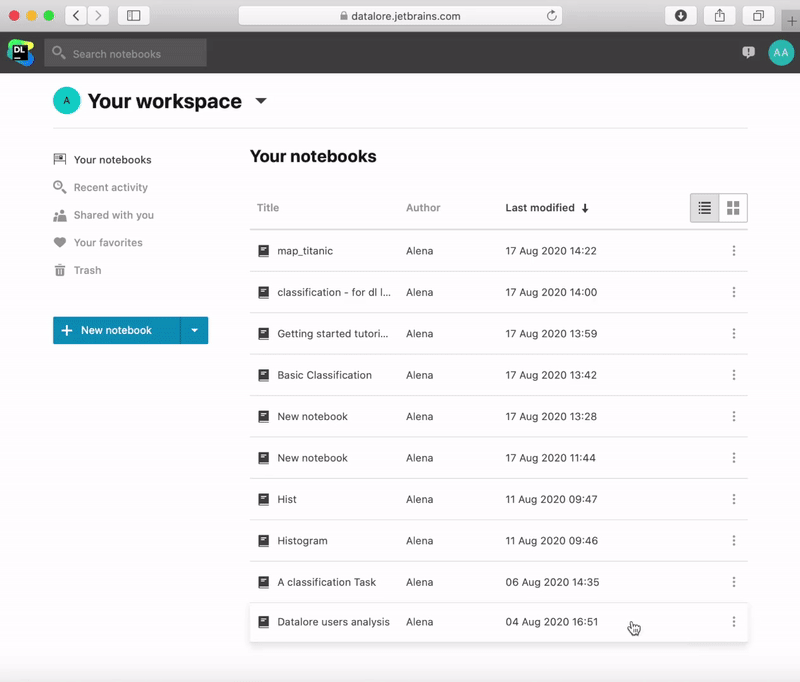Click the Datalore DL logo
The image size is (800, 682).
pyautogui.click(x=20, y=53)
